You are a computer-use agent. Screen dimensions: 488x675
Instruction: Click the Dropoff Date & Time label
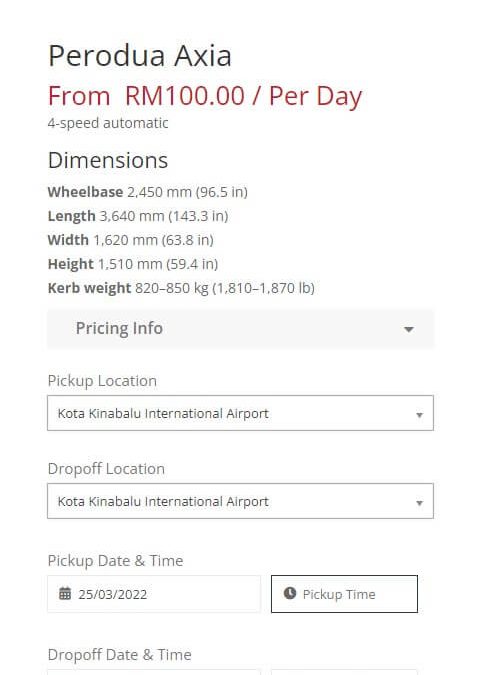[x=120, y=655]
